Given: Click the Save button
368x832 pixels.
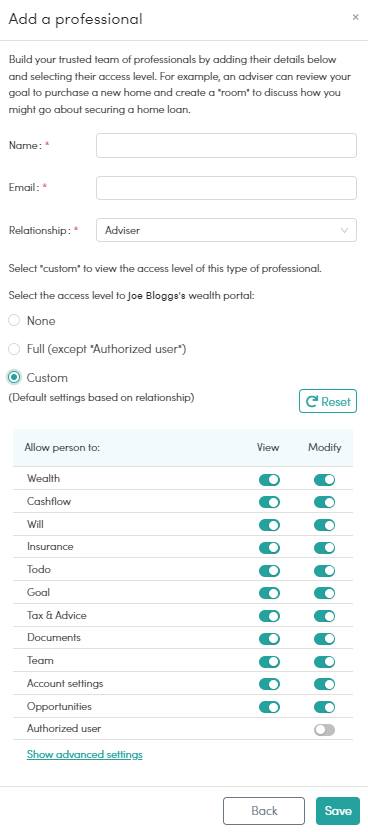Looking at the screenshot, I should pyautogui.click(x=338, y=811).
